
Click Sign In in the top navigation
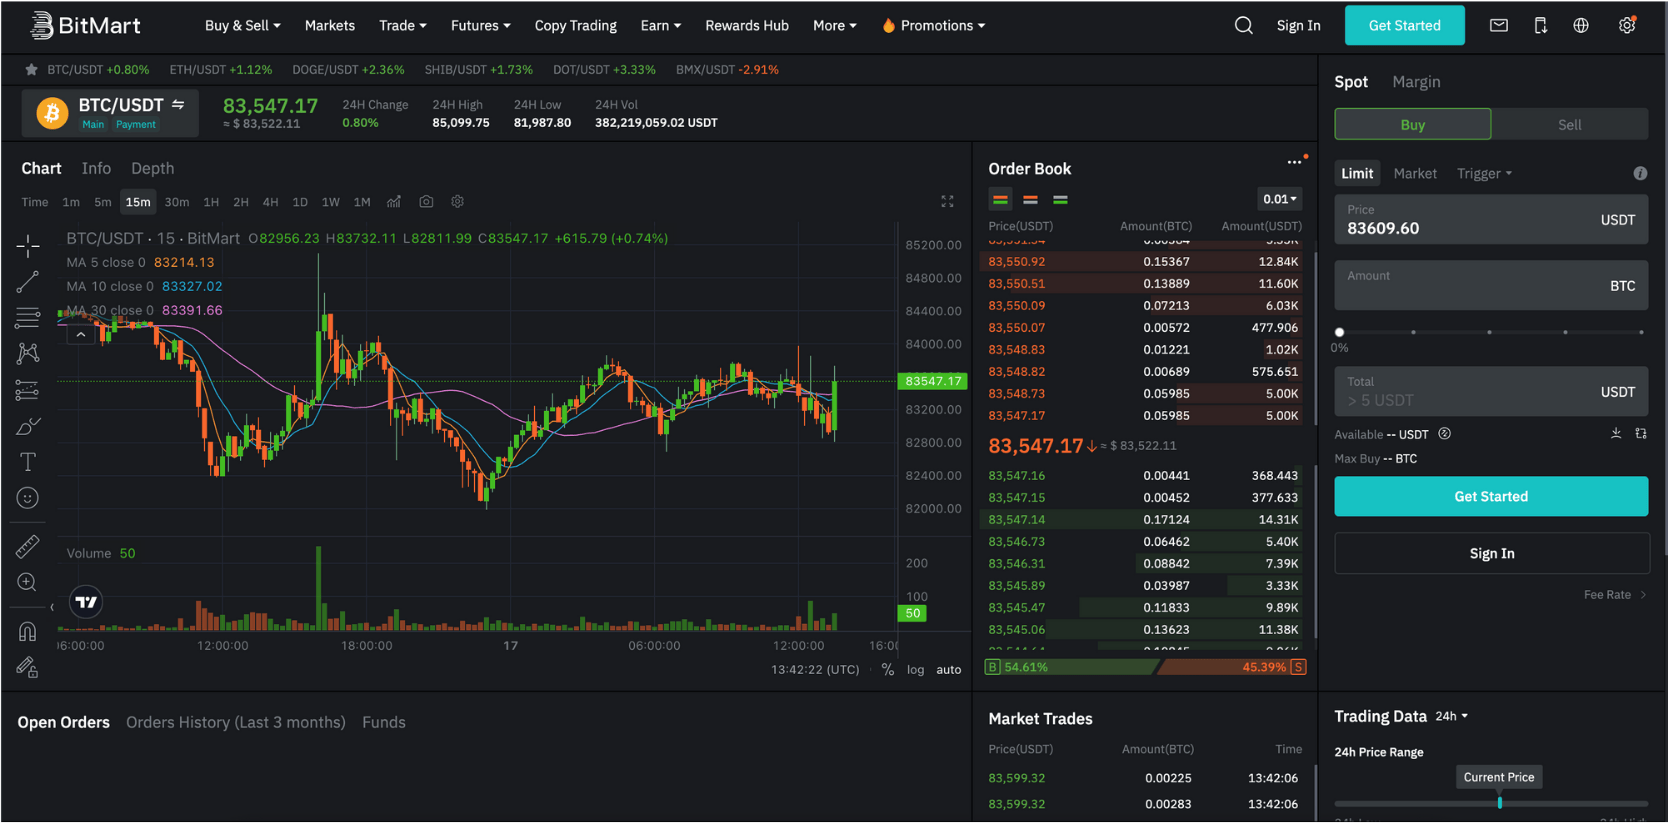point(1298,26)
